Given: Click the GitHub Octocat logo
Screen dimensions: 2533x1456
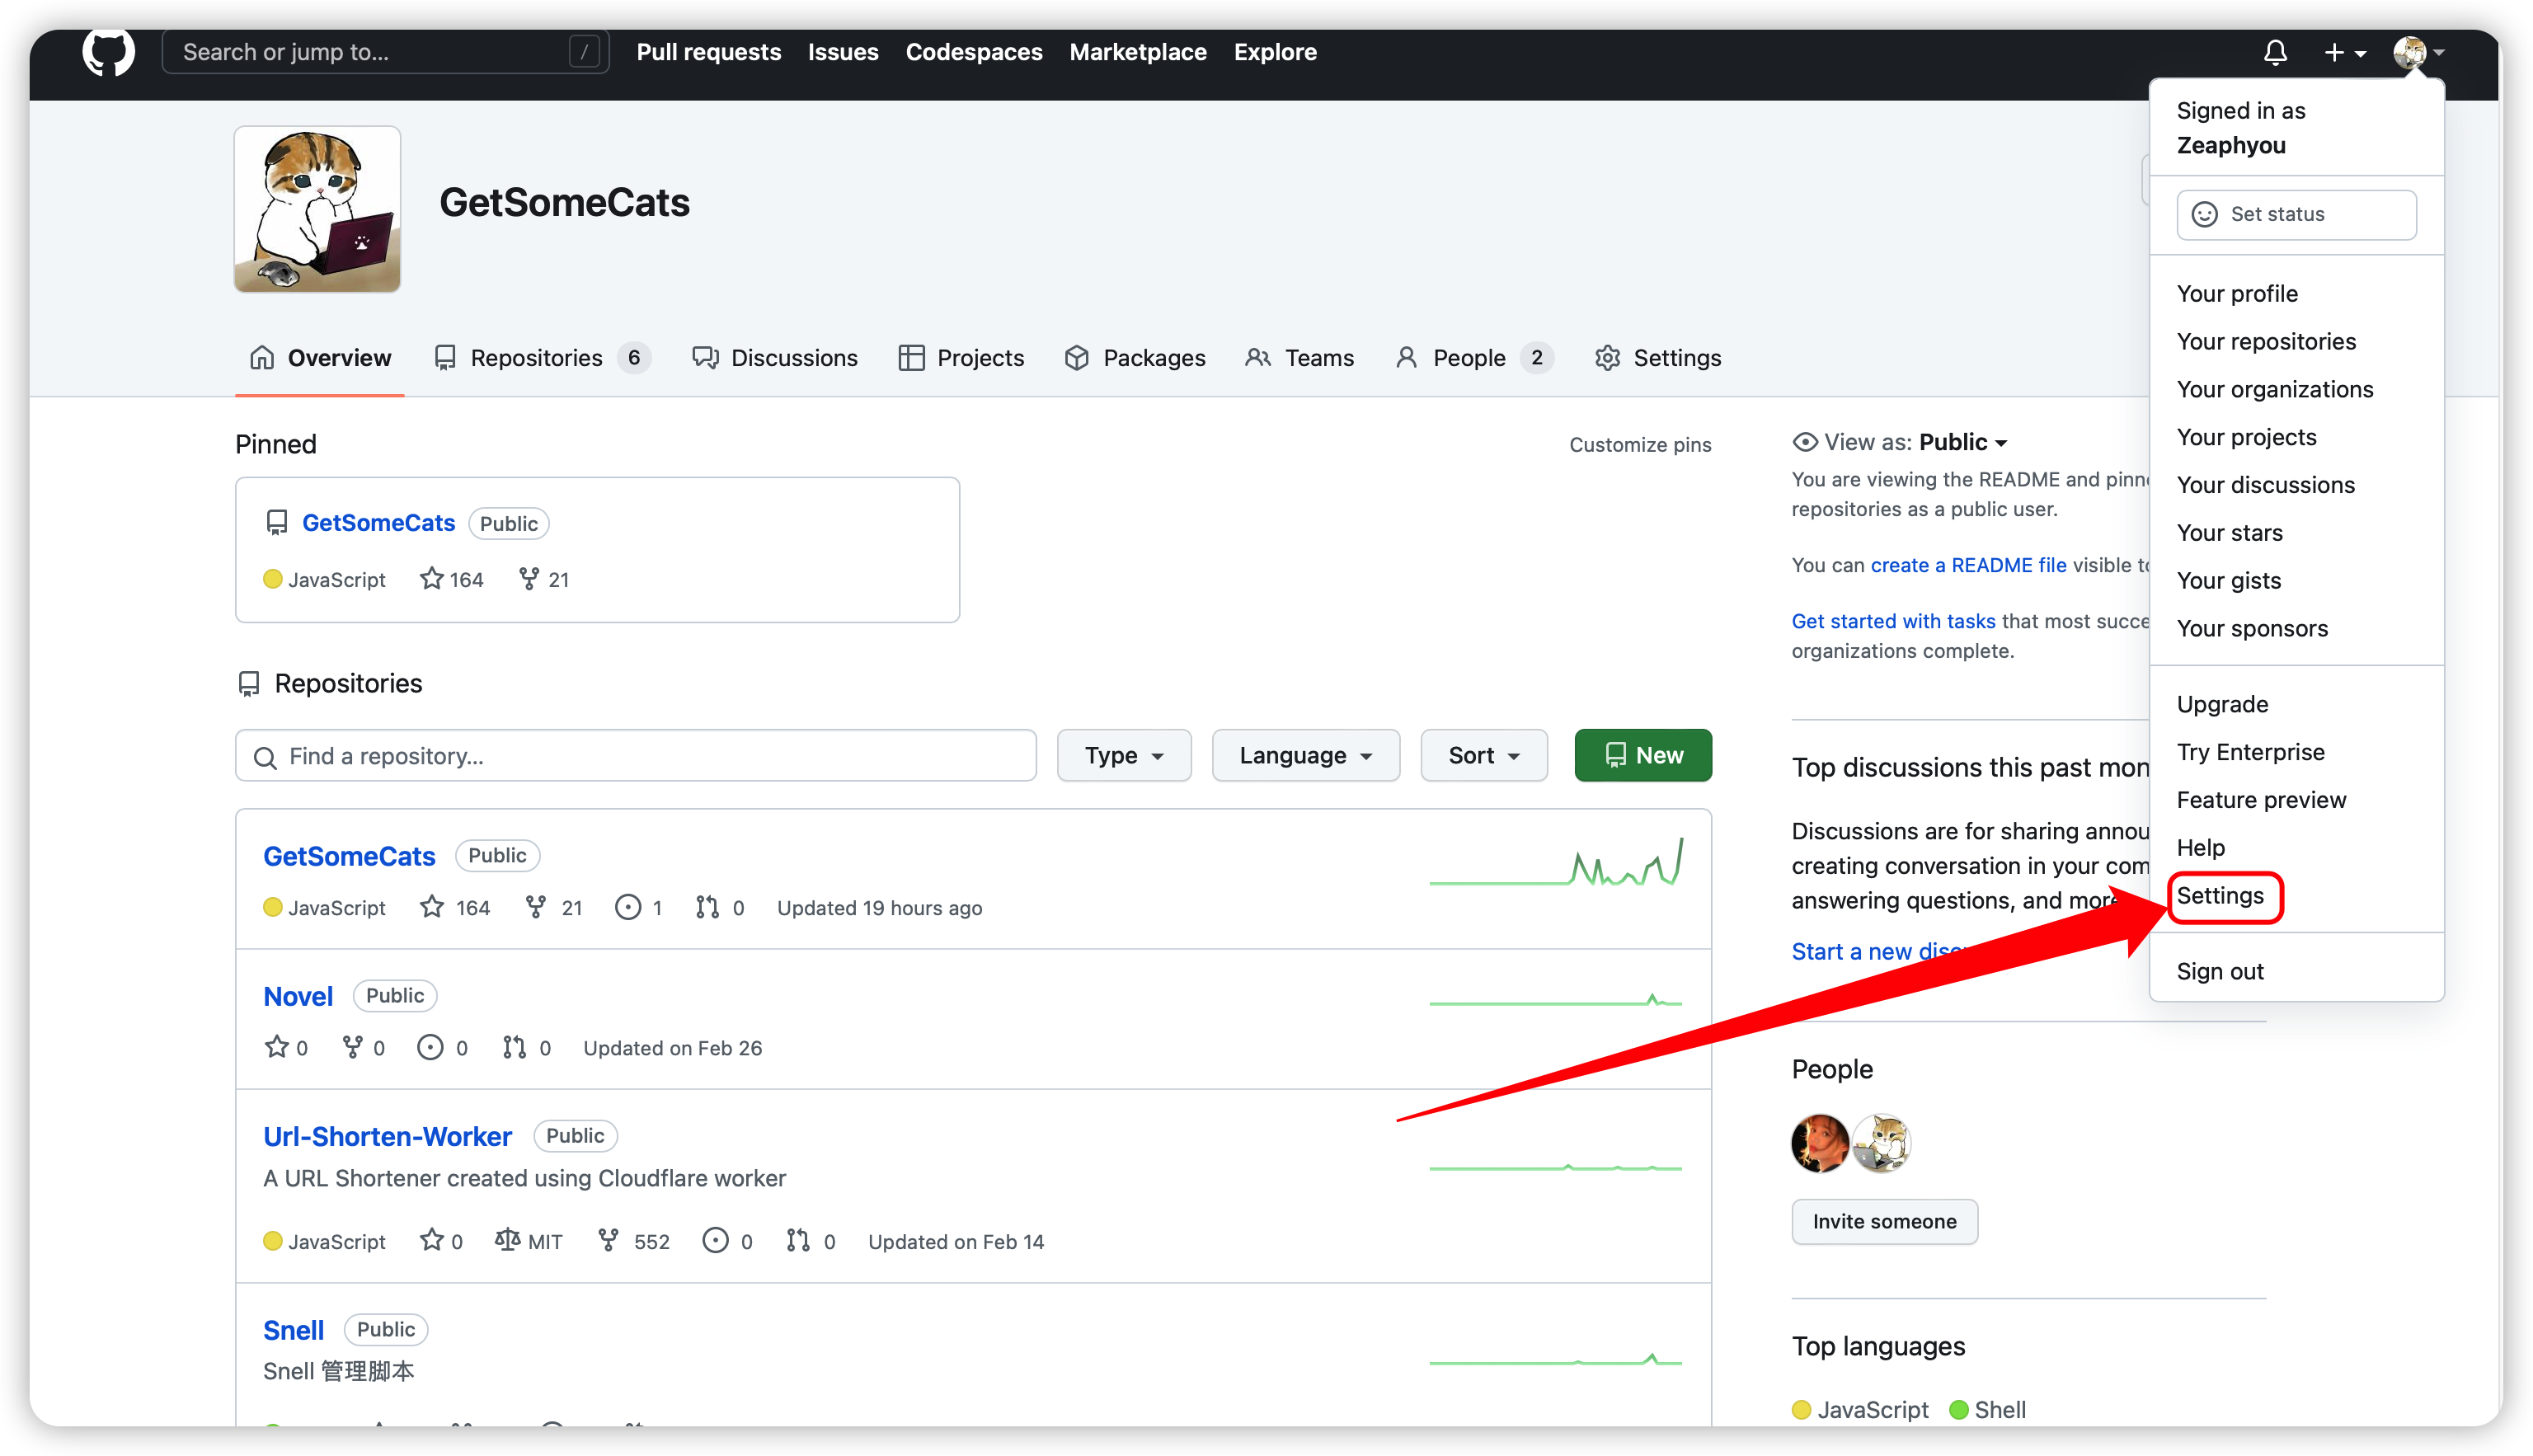Looking at the screenshot, I should click(x=108, y=52).
